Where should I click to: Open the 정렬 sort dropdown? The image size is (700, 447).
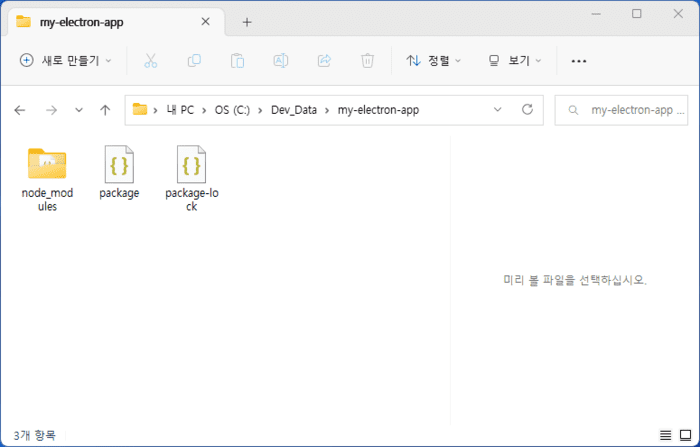coord(433,60)
